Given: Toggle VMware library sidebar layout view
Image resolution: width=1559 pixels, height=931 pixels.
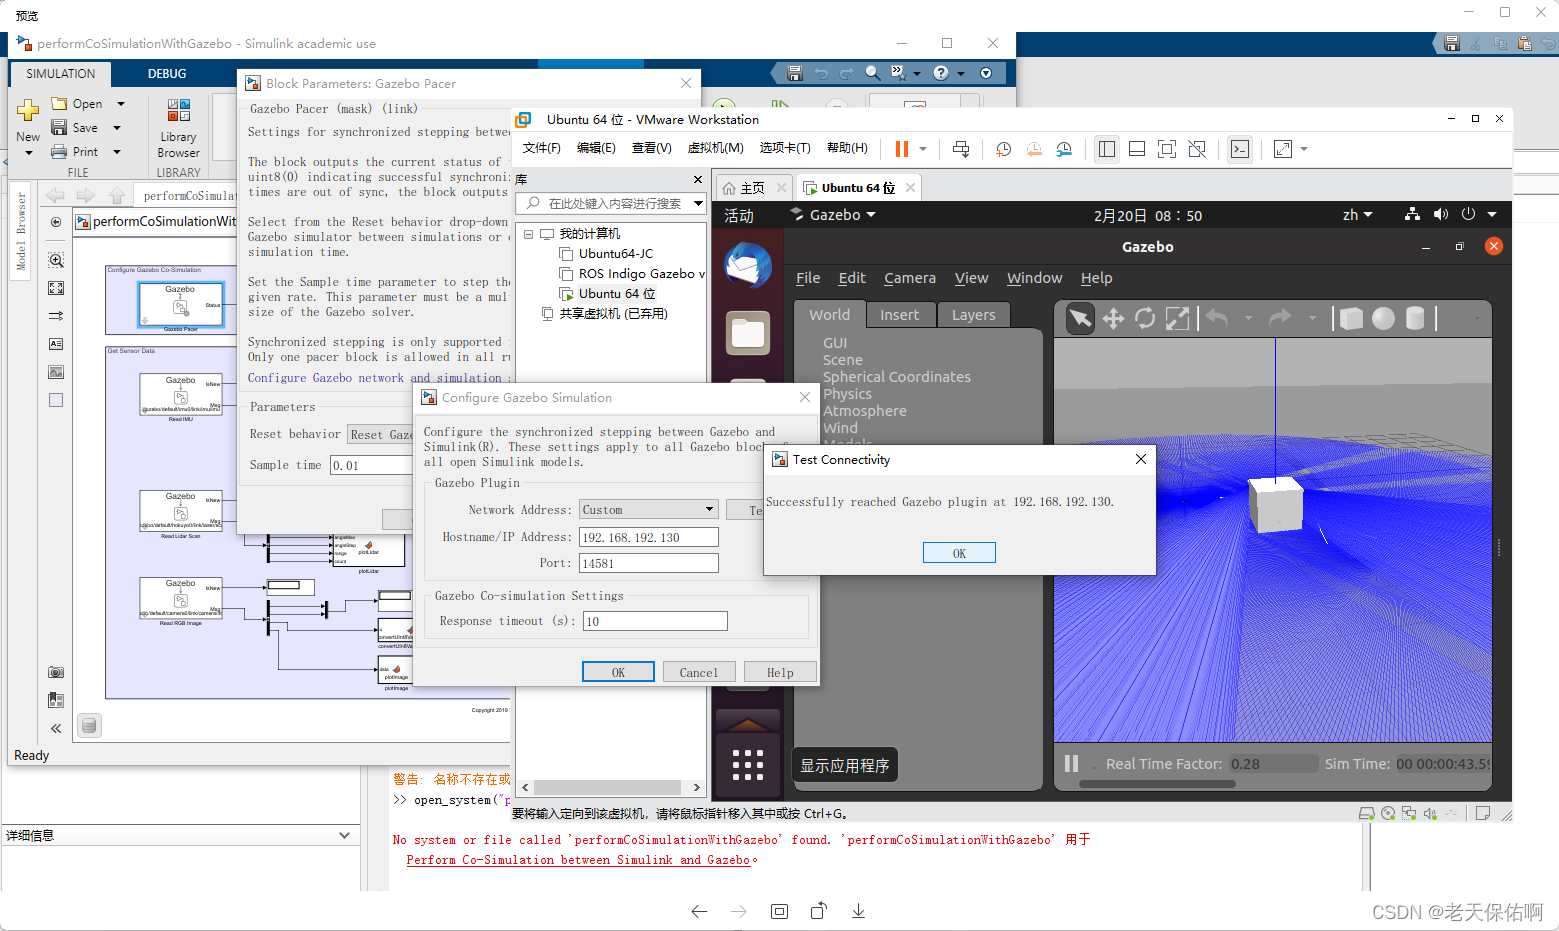Looking at the screenshot, I should click(1106, 148).
